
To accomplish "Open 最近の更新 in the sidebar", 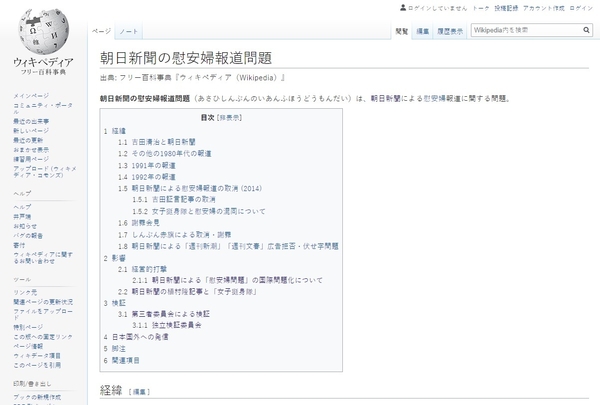I will click(28, 140).
